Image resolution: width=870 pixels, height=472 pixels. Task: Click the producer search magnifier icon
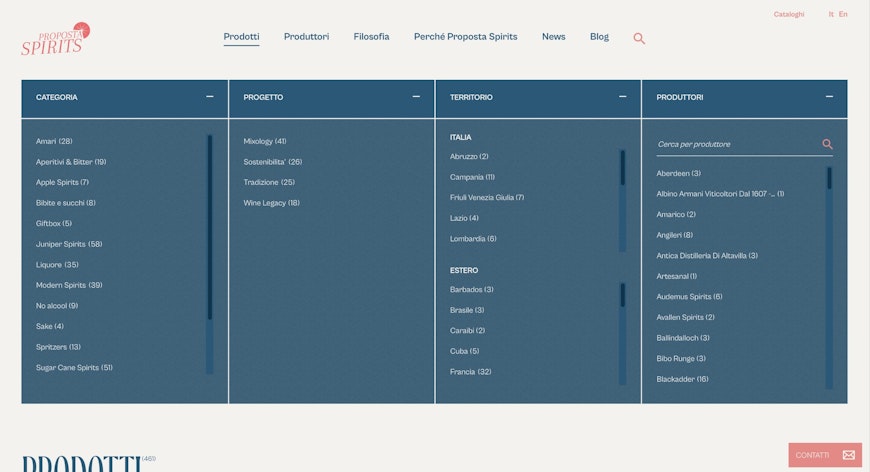(x=827, y=144)
